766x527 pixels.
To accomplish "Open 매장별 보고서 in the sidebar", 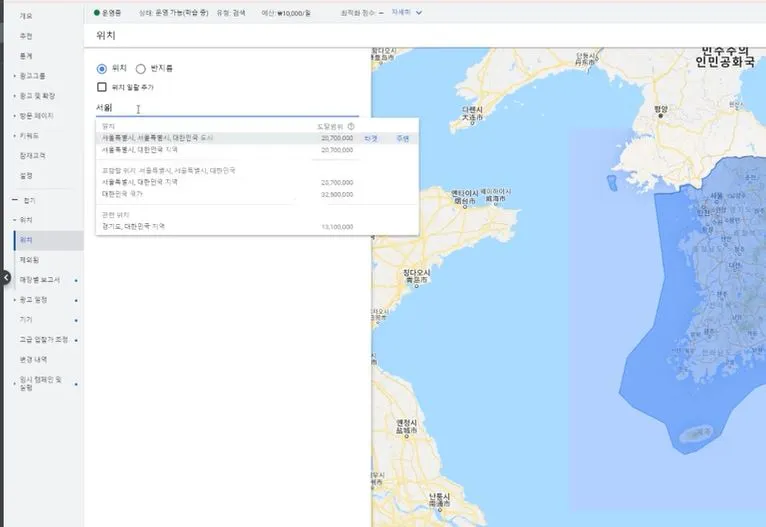I will pos(40,280).
